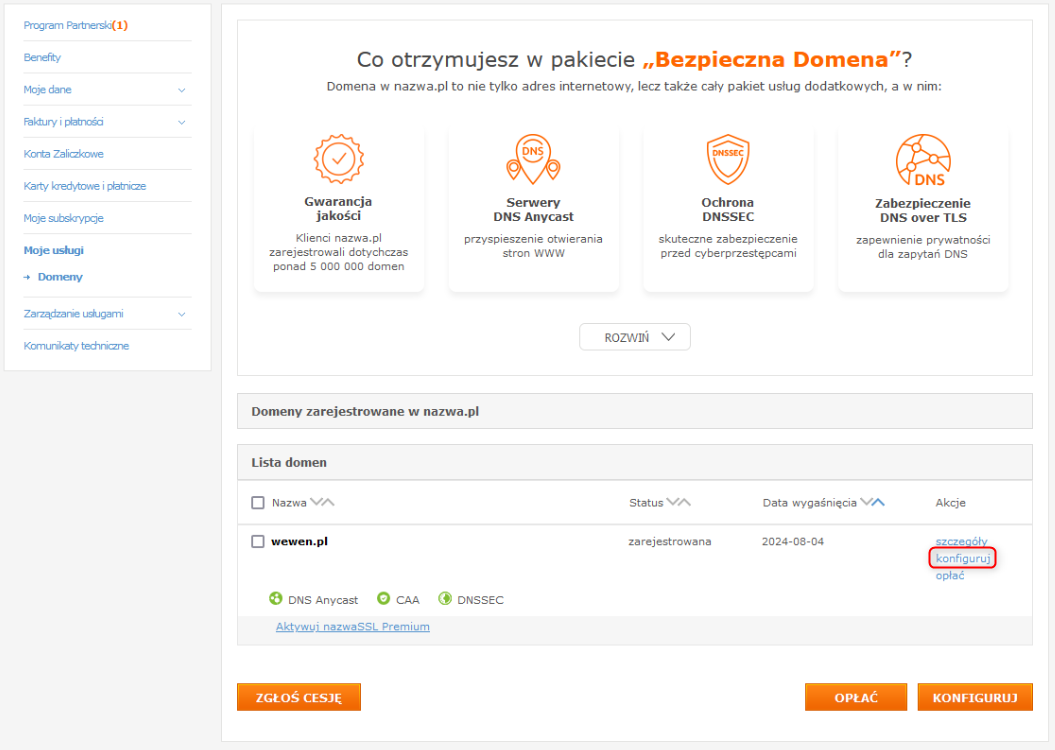Click the orange OPŁAĆ button
Image resolution: width=1055 pixels, height=750 pixels.
tap(856, 698)
